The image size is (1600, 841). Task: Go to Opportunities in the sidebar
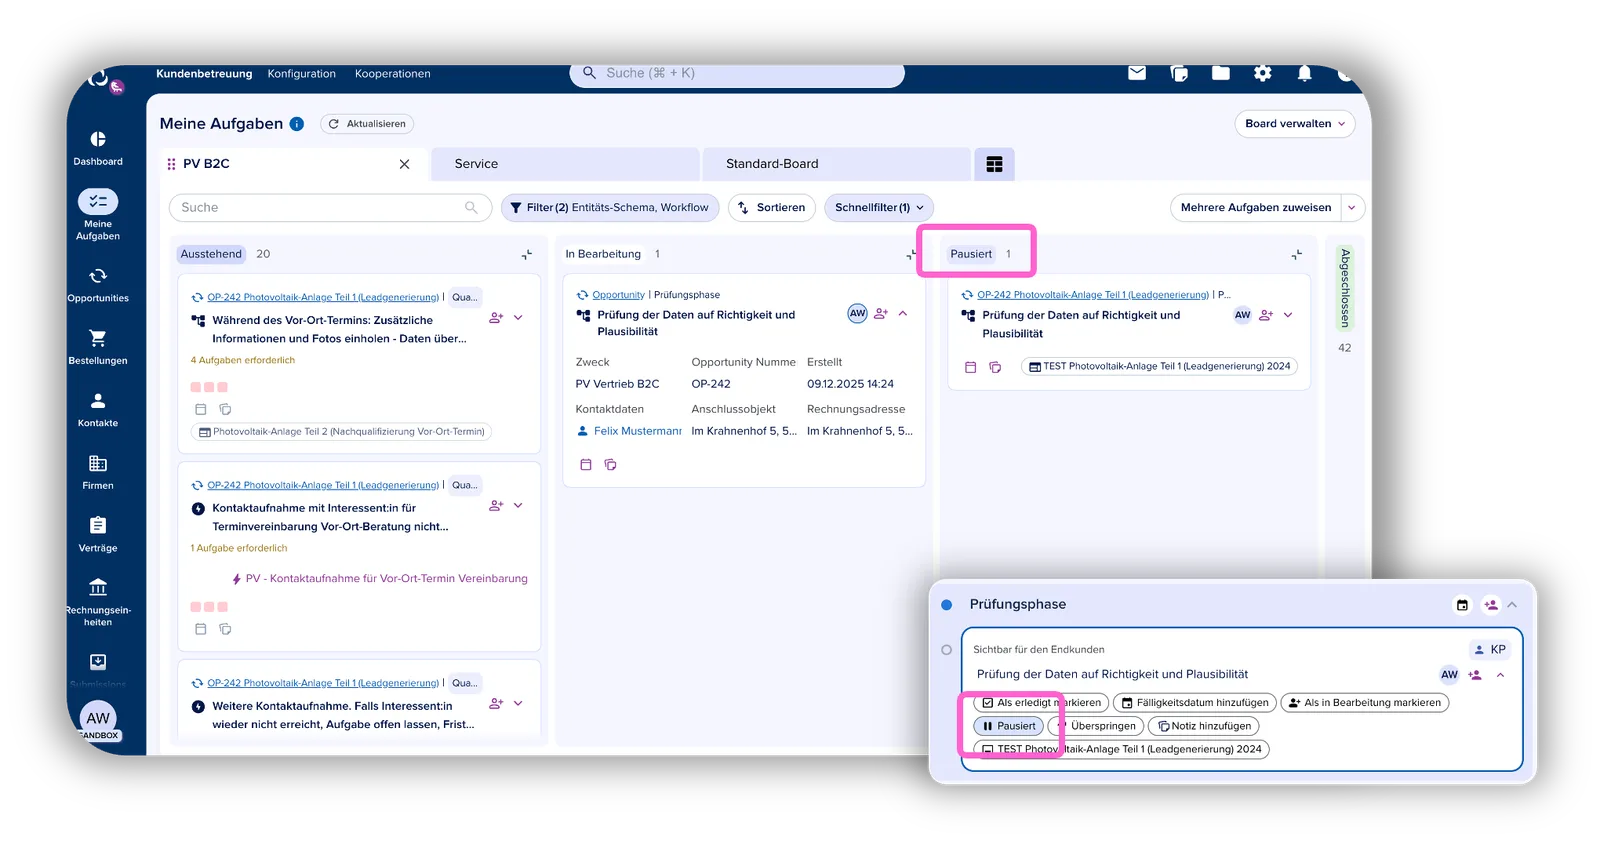click(98, 284)
